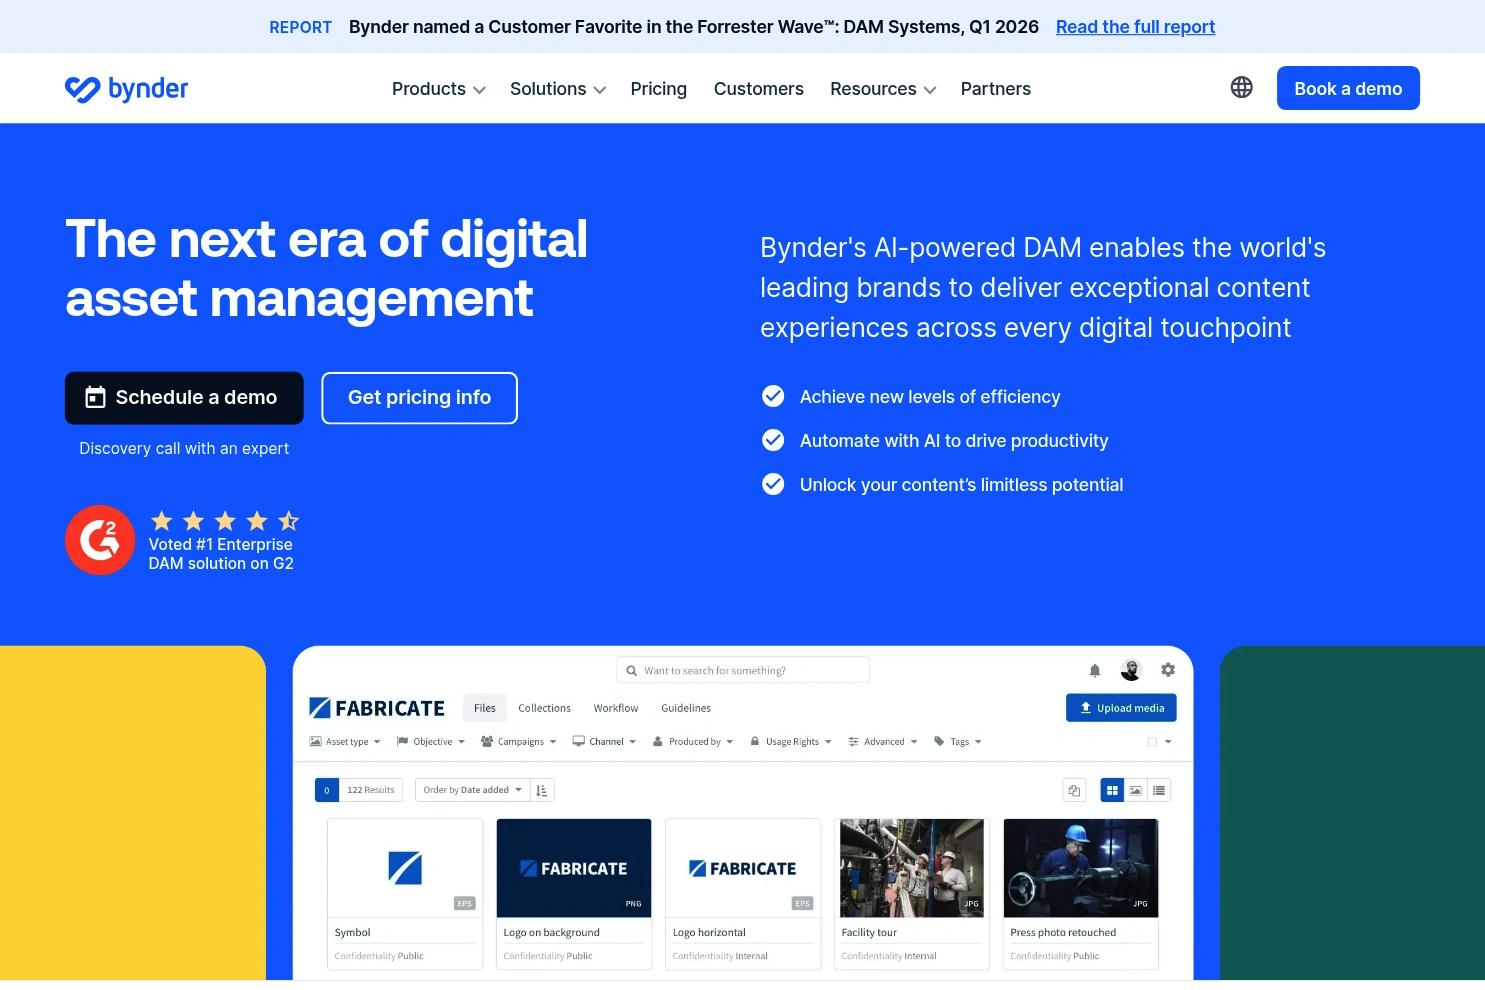Switch to the Guidelines tab
The width and height of the screenshot is (1485, 990).
(686, 708)
